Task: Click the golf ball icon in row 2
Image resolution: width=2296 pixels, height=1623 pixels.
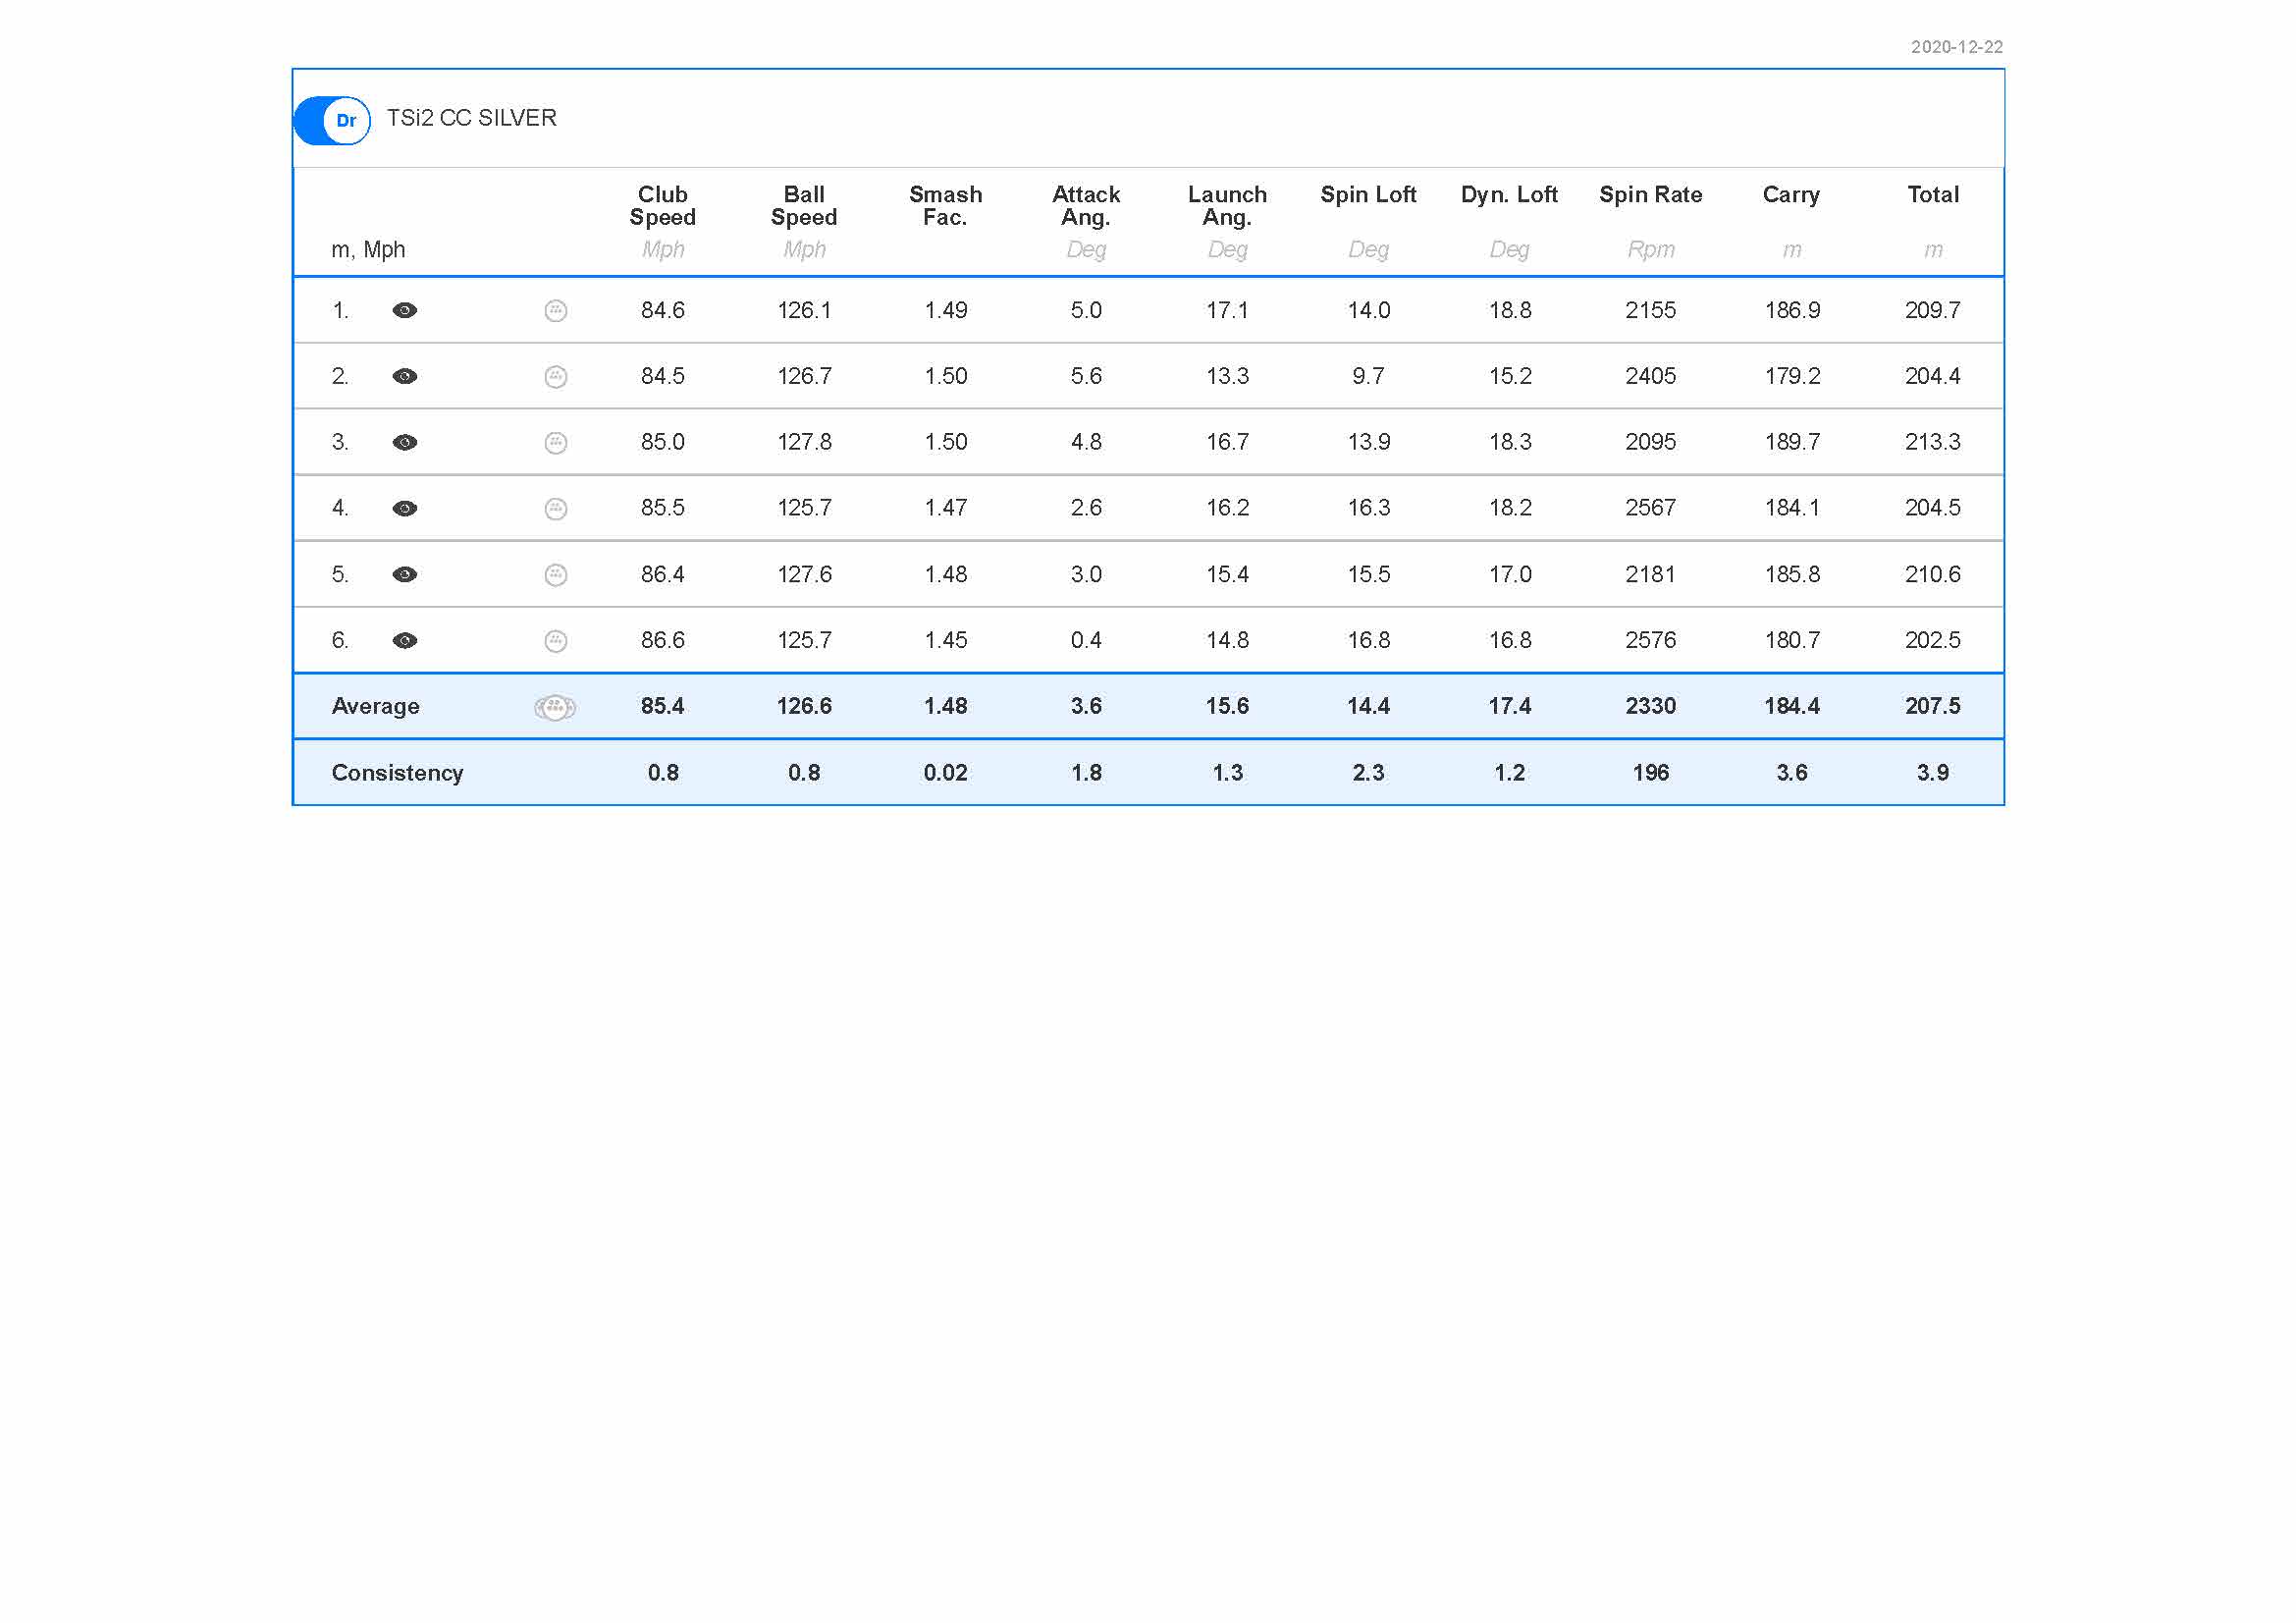Action: click(556, 376)
